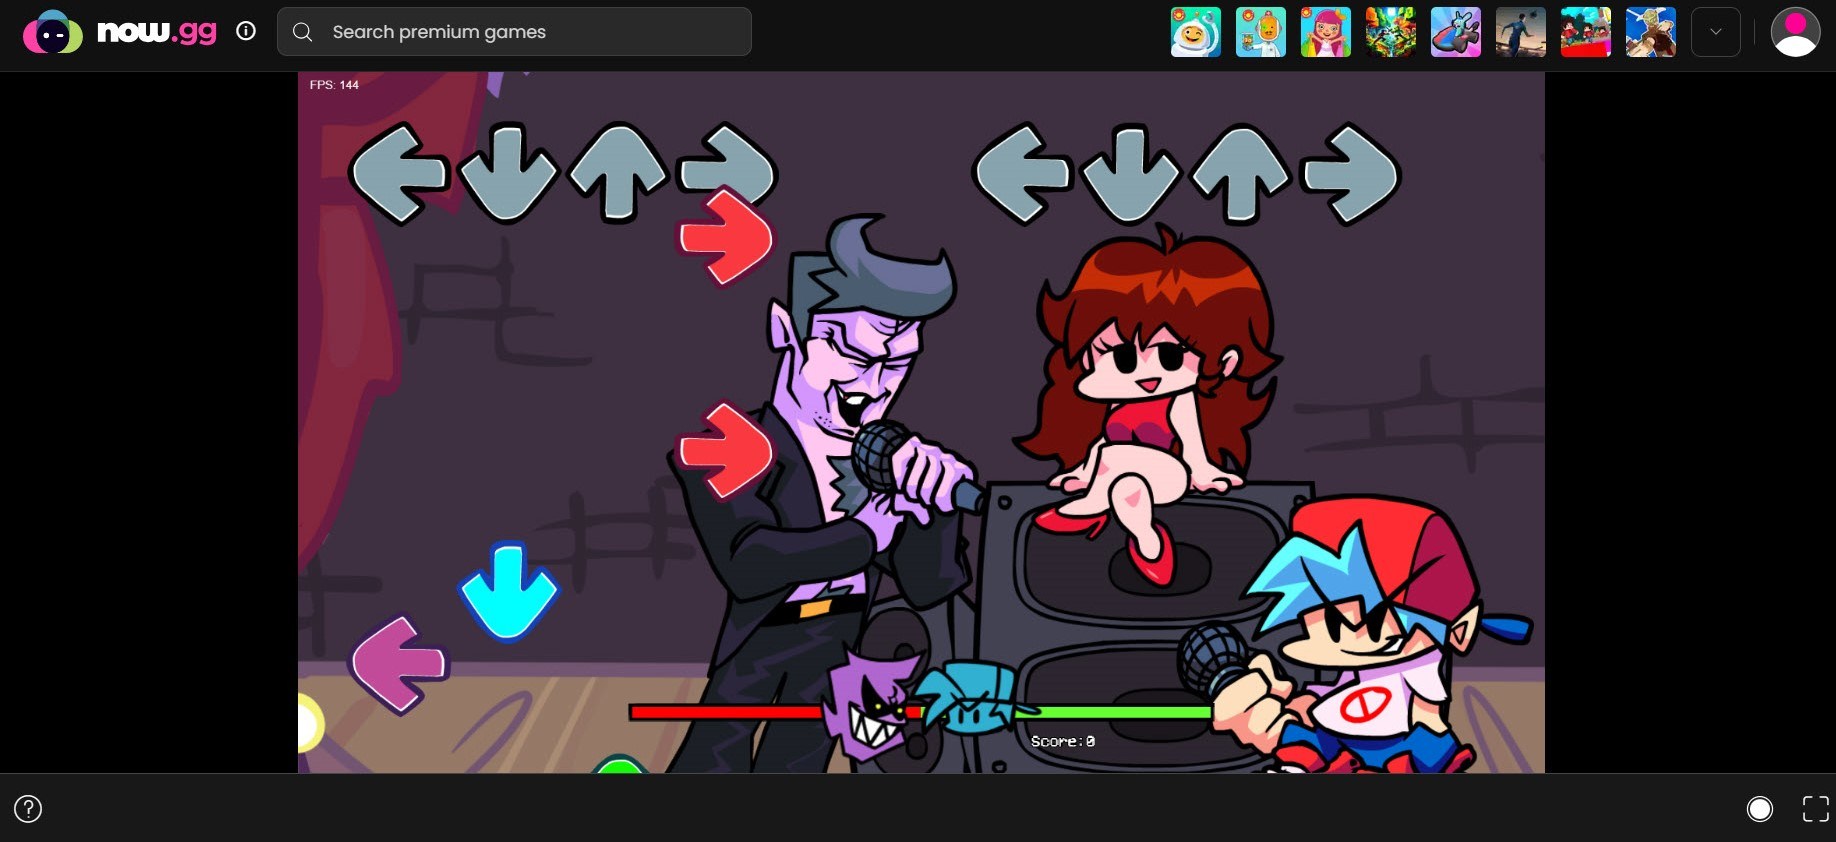Viewport: 1836px width, 842px height.
Task: Open the ragdoll bunny game thumbnail
Action: 1456,32
